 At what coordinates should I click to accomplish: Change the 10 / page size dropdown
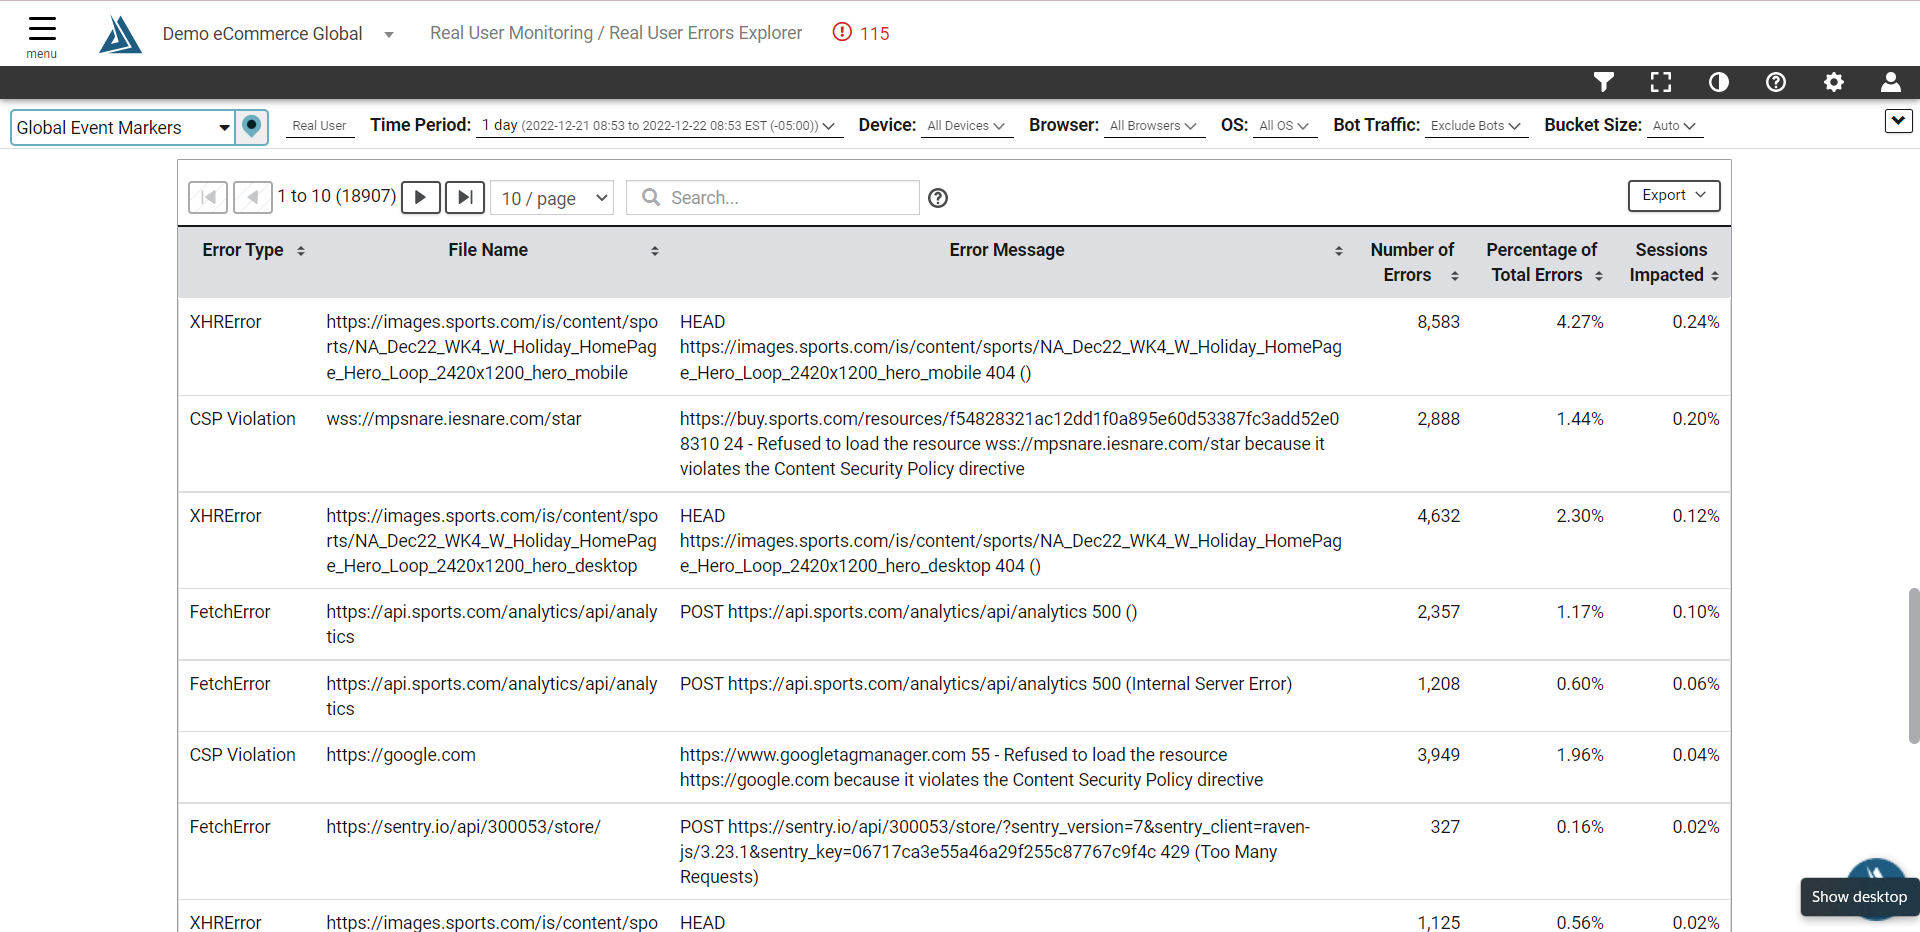click(x=552, y=198)
